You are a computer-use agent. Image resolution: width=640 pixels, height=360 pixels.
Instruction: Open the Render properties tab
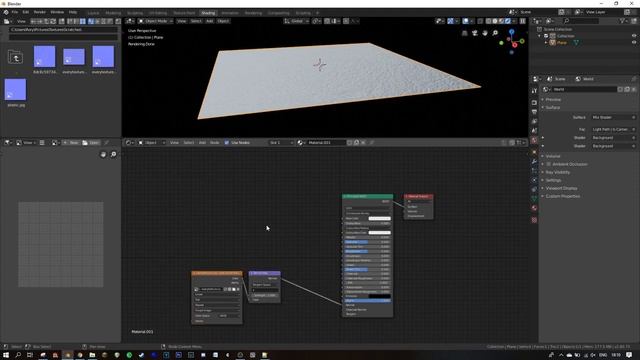pos(534,102)
